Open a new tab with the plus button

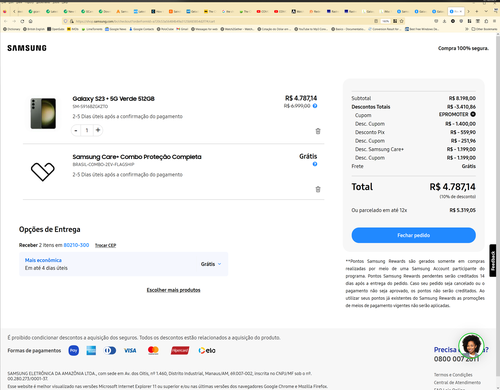coord(477,11)
